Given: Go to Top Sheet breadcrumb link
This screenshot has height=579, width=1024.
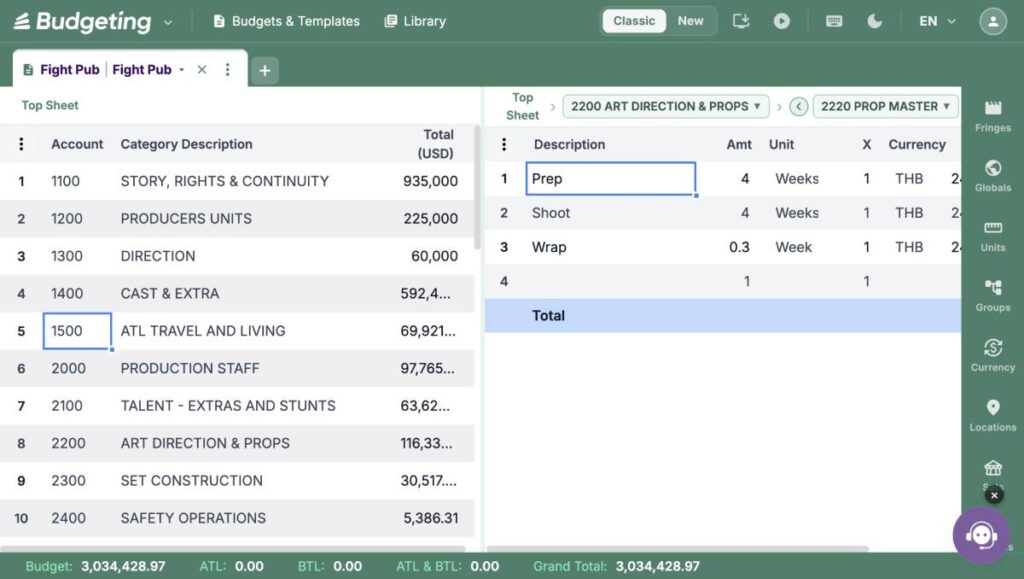Looking at the screenshot, I should tap(522, 106).
